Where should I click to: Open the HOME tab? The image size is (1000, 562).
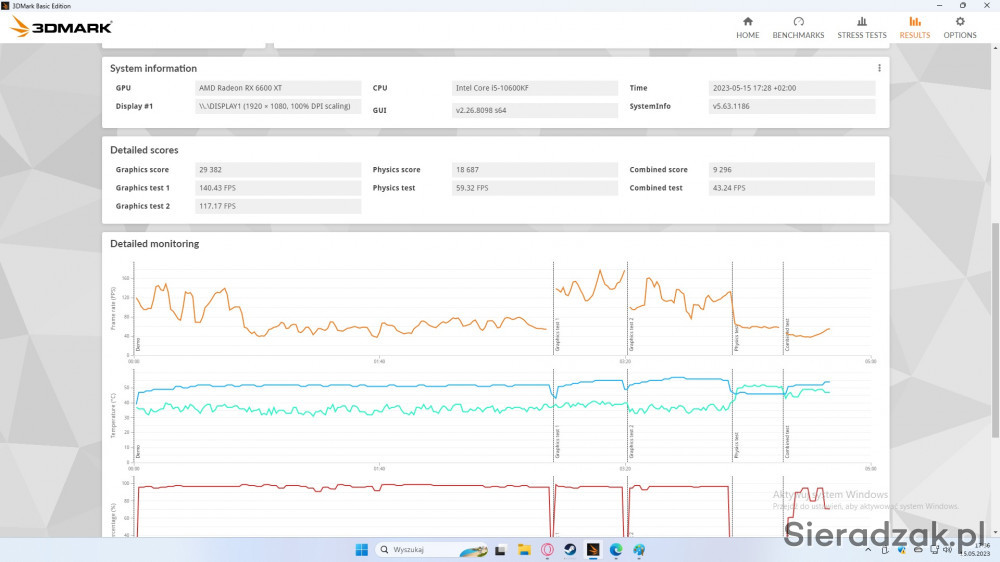tap(747, 28)
